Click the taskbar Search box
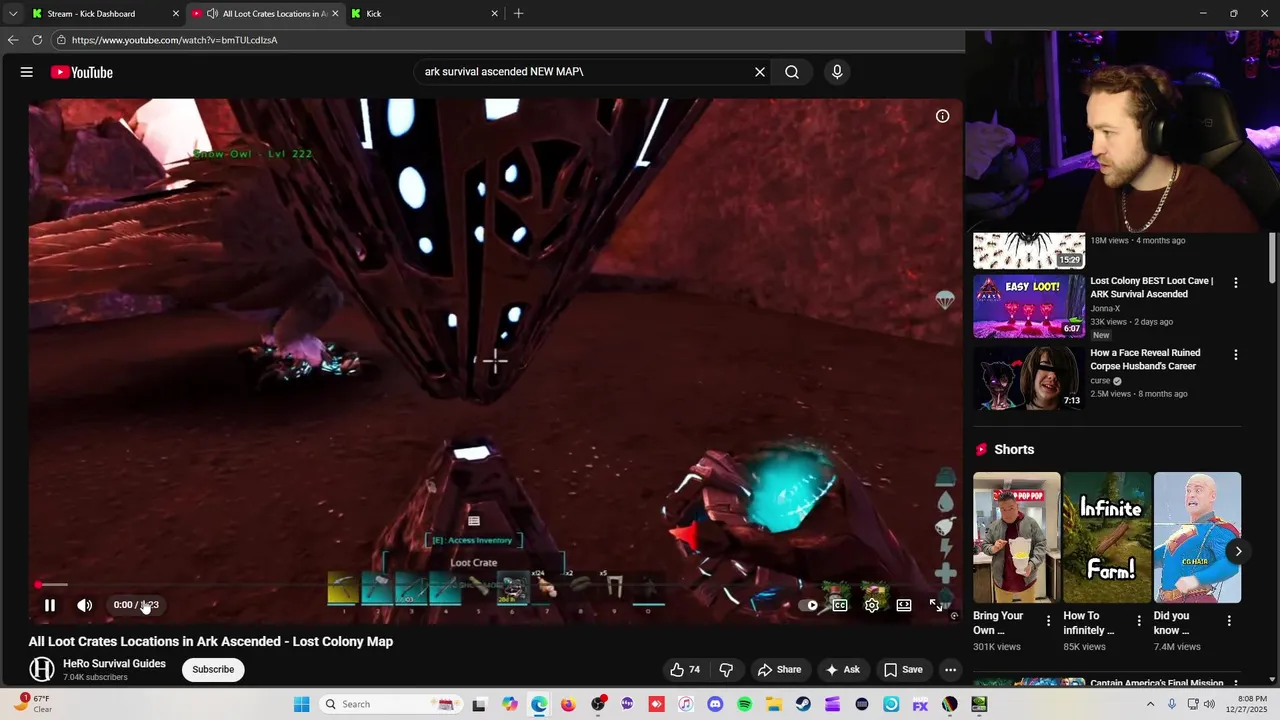Screen dimensions: 1280x720 pos(391,704)
